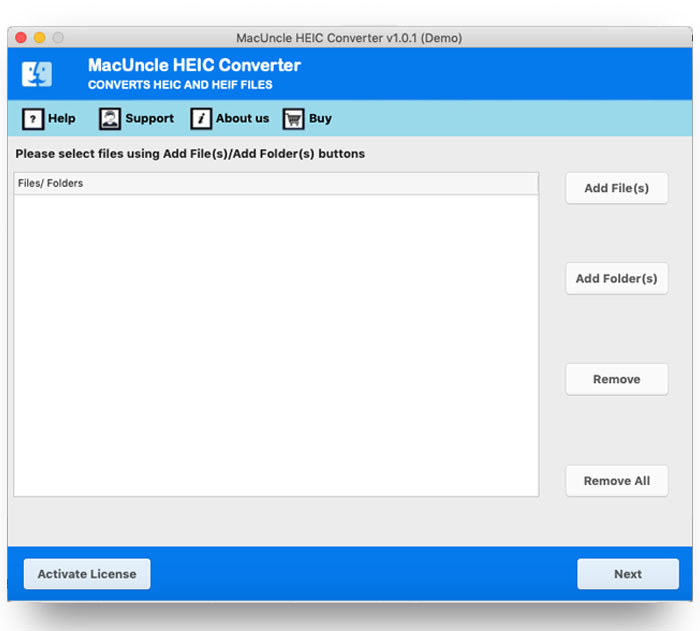The image size is (700, 631).
Task: Minimize window with the yellow button
Action: [40, 38]
